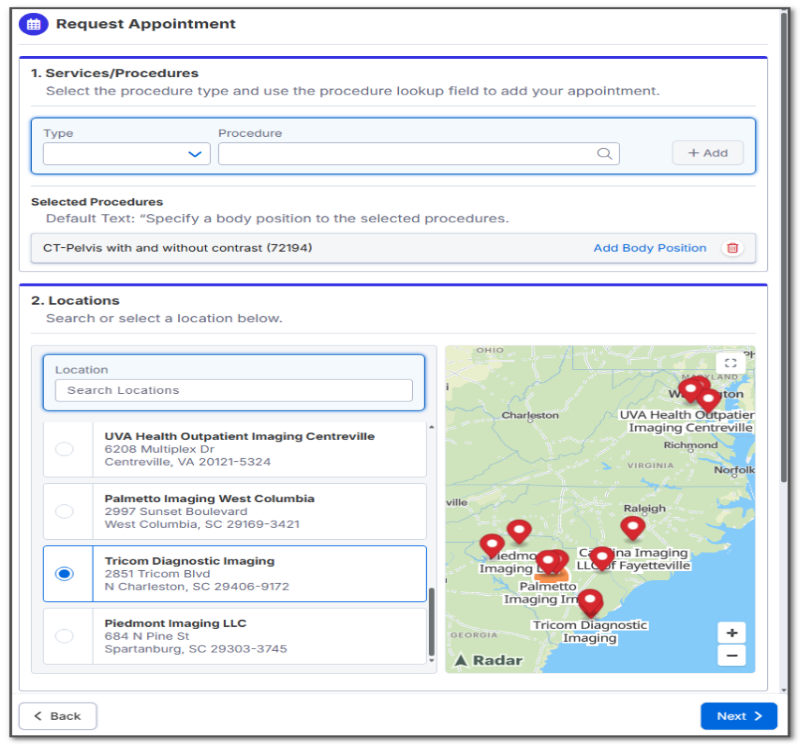Click the page vertical scrollbar
Image resolution: width=800 pixels, height=744 pixels.
click(x=784, y=245)
